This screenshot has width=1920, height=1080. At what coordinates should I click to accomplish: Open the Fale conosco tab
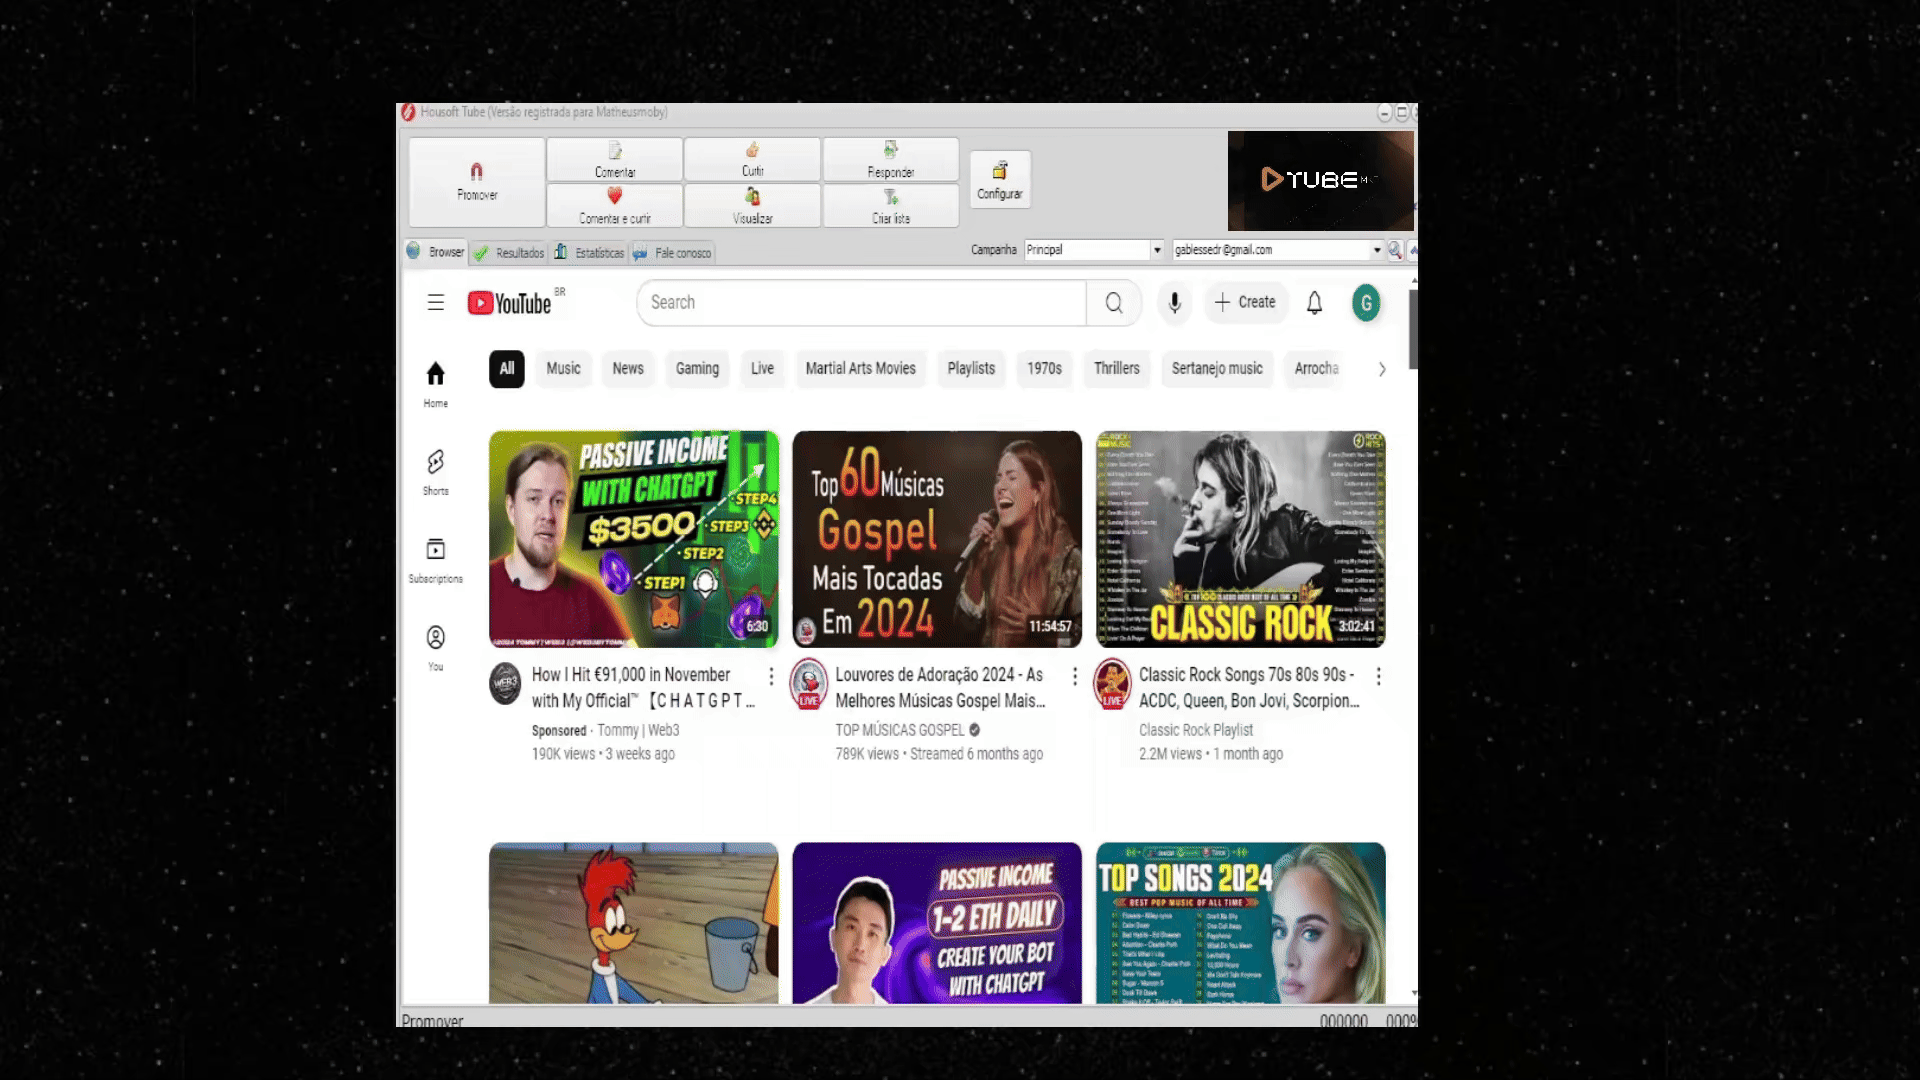click(672, 253)
